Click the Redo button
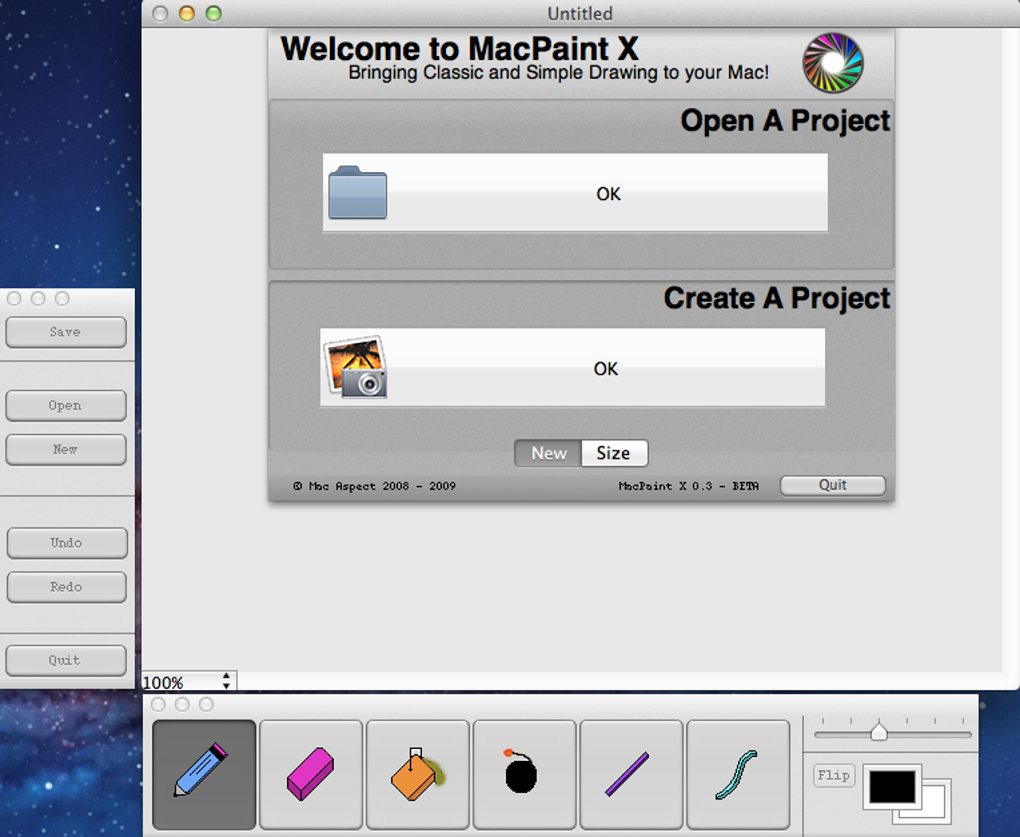The height and width of the screenshot is (837, 1020). [67, 587]
